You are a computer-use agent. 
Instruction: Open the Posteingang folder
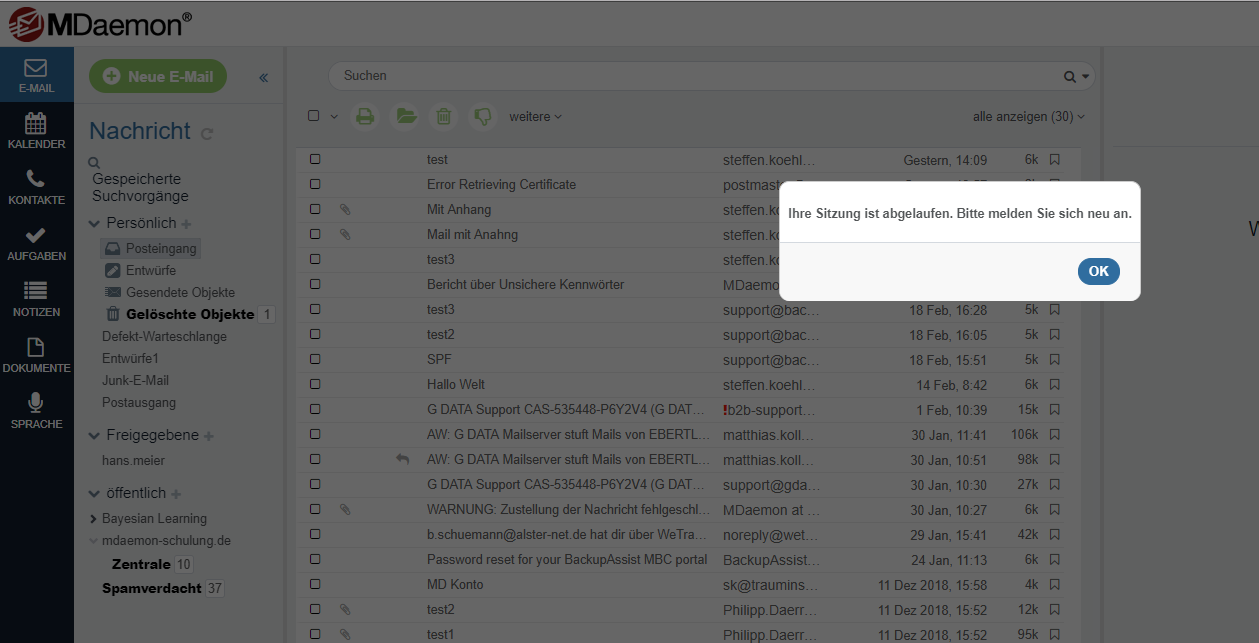[161, 248]
